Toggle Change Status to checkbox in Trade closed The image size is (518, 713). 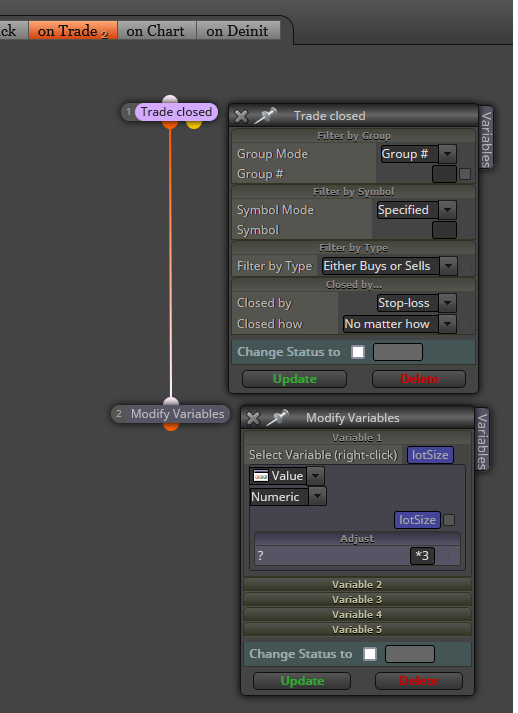(x=358, y=352)
